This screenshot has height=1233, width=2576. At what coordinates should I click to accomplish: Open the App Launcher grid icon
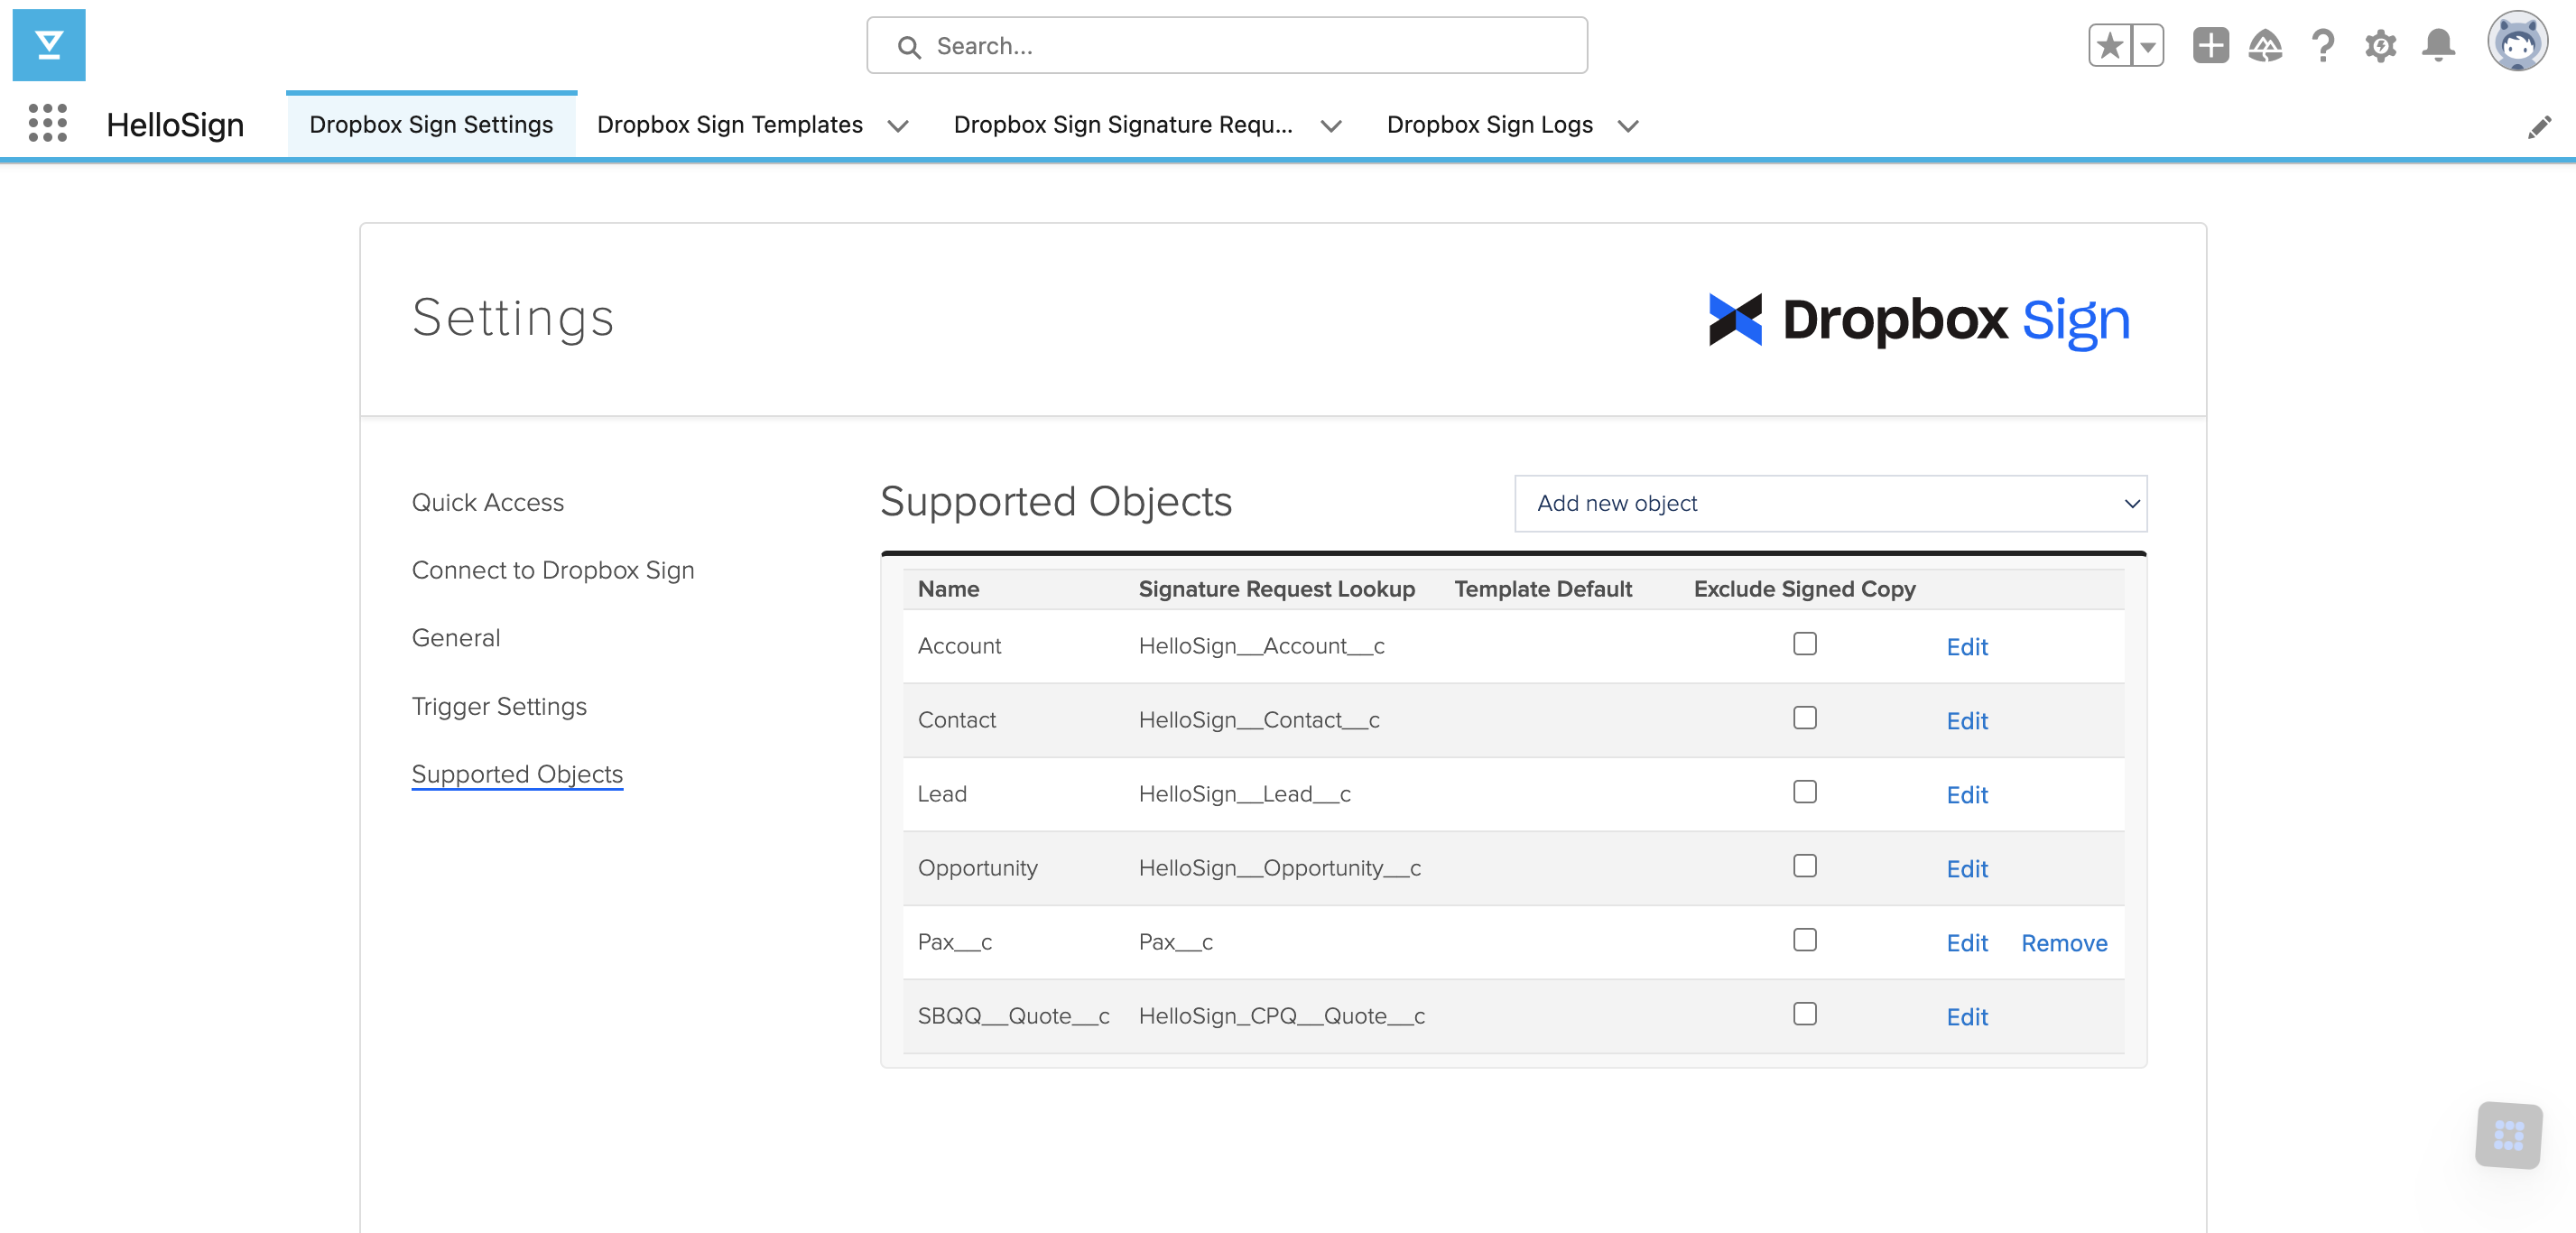47,124
